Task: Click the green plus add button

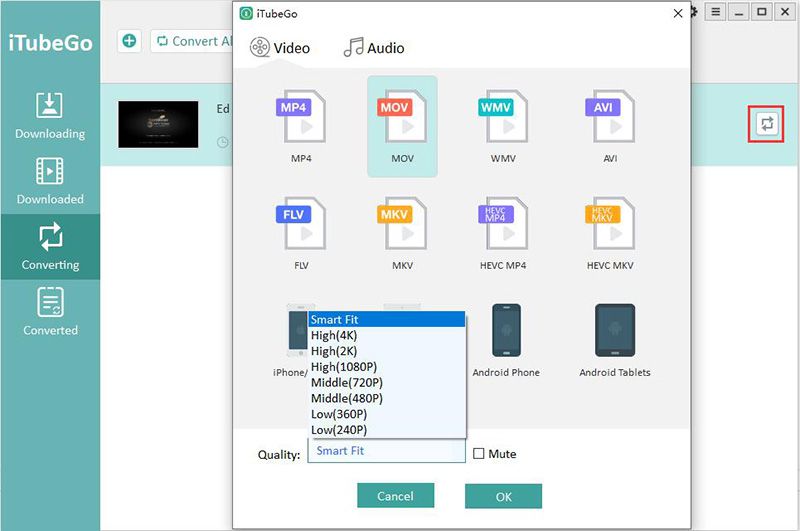Action: (129, 41)
